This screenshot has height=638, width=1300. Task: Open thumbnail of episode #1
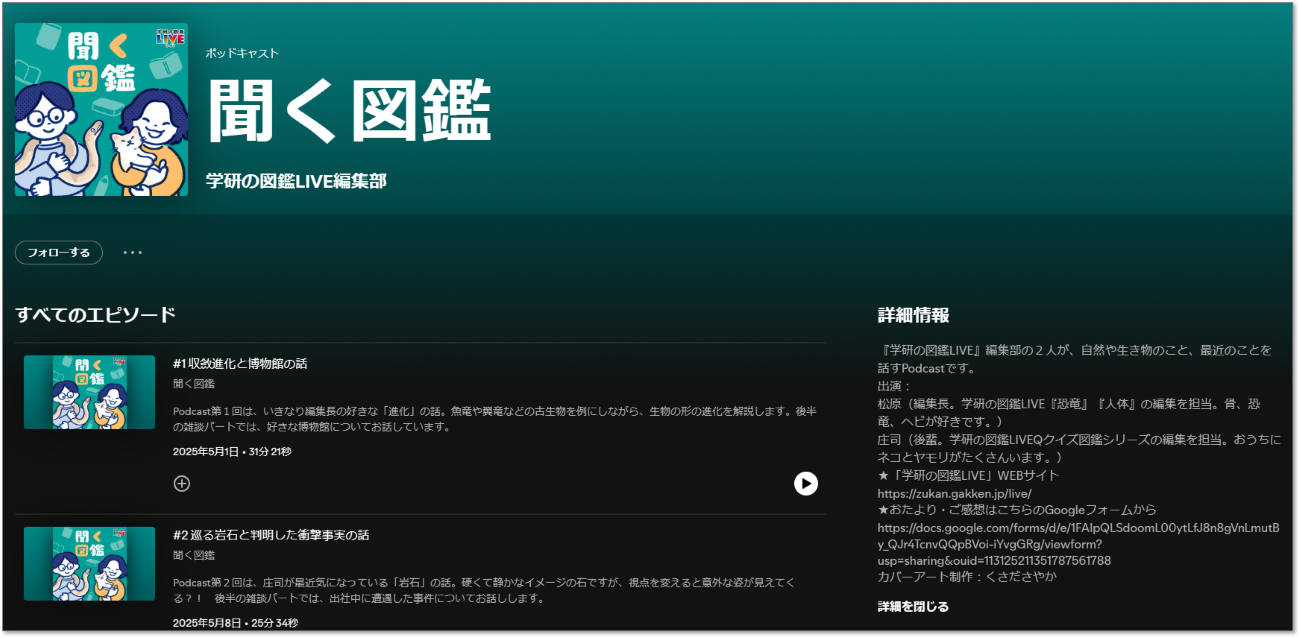90,392
